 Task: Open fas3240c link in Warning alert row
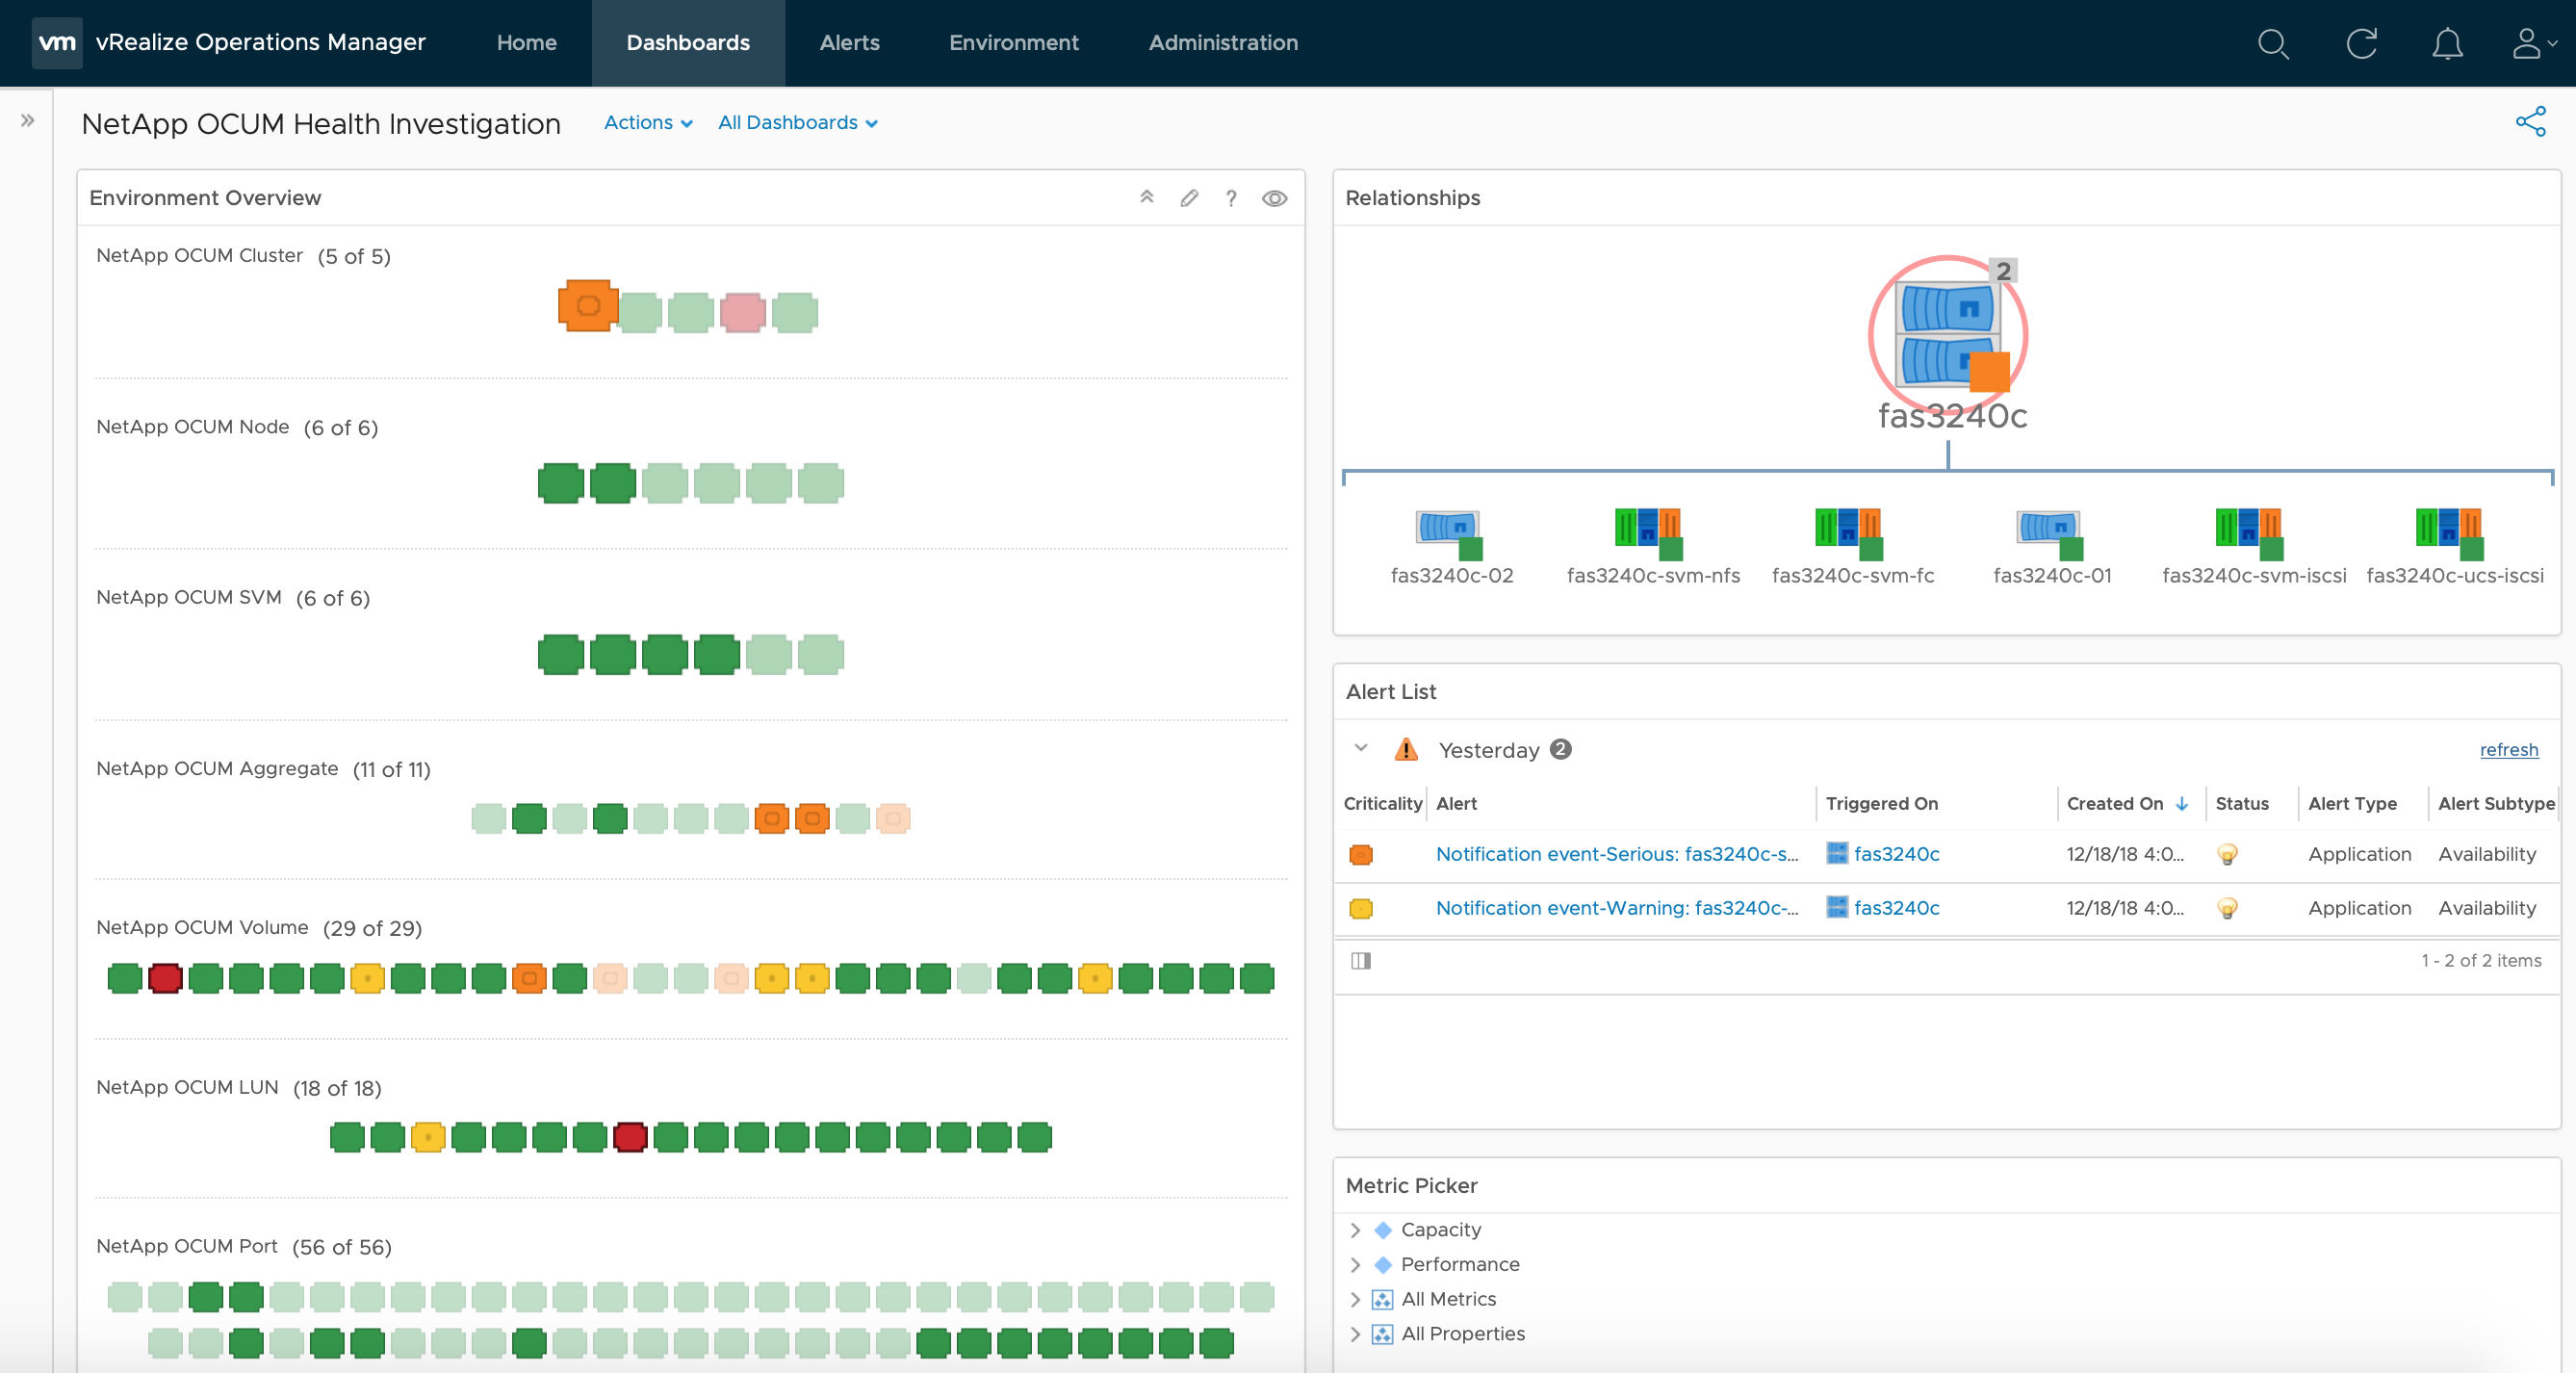(x=1896, y=908)
